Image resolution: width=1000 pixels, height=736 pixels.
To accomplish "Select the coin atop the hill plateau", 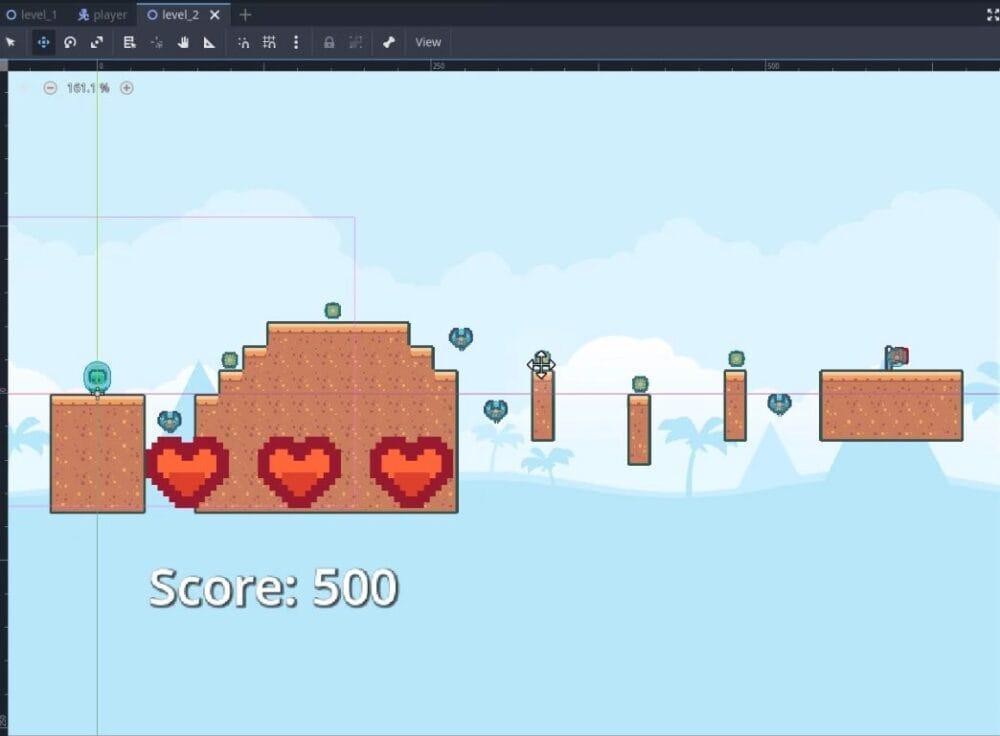I will (x=333, y=311).
